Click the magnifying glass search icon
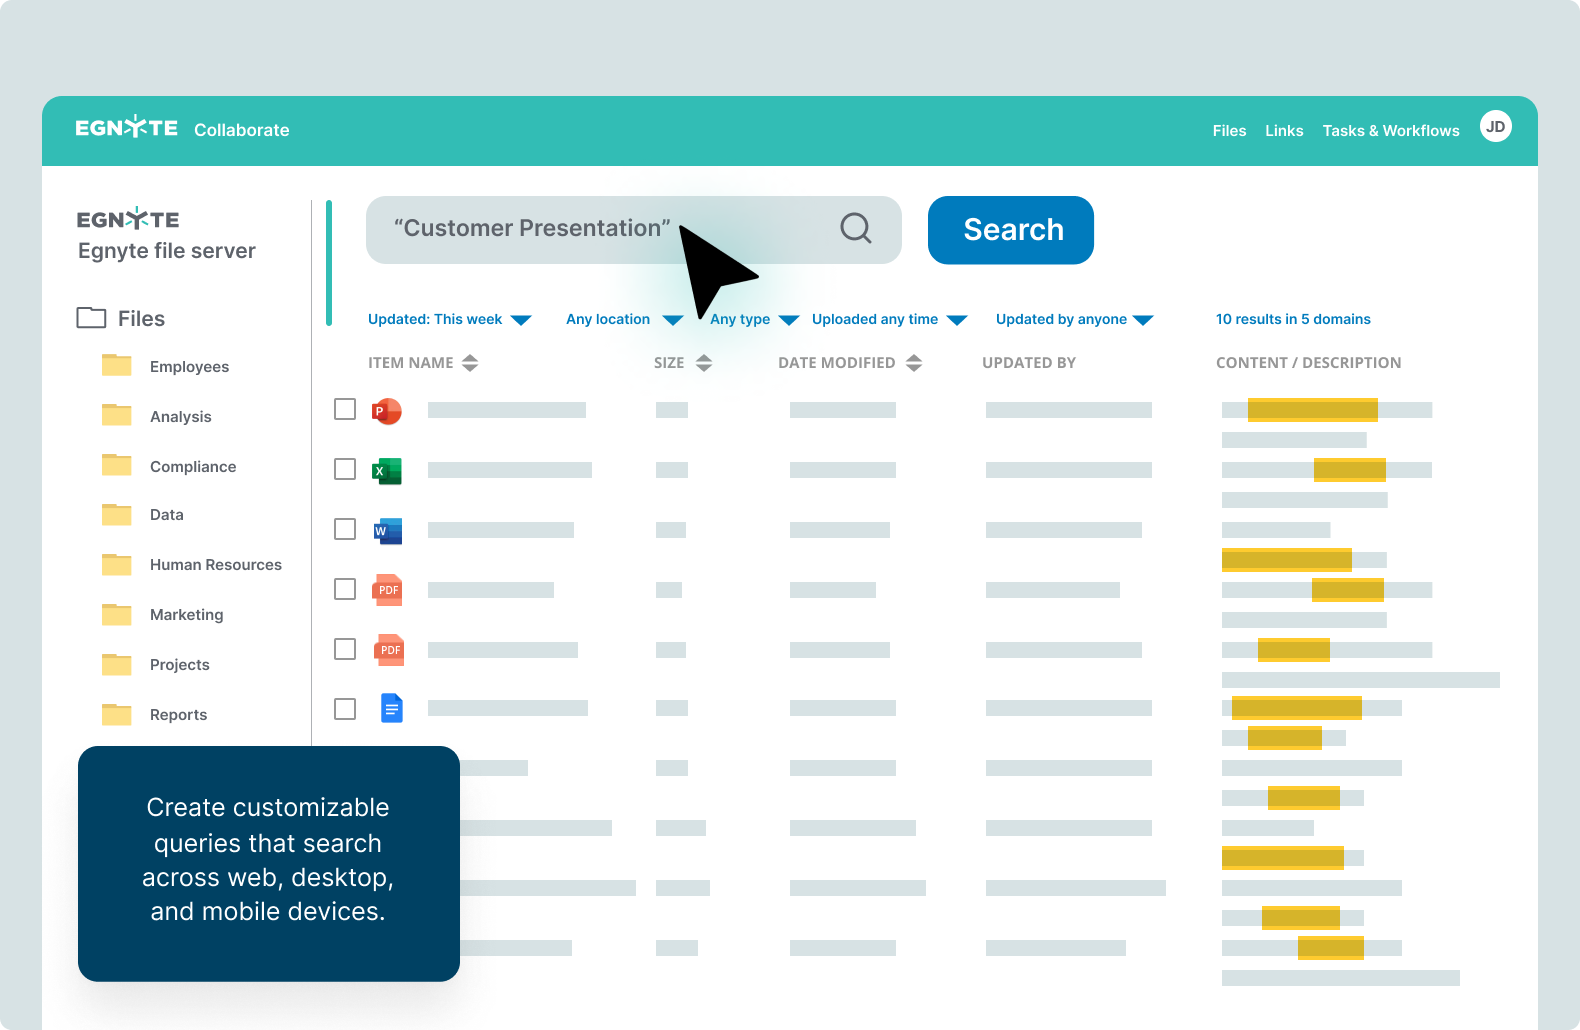Image resolution: width=1580 pixels, height=1030 pixels. [x=855, y=229]
